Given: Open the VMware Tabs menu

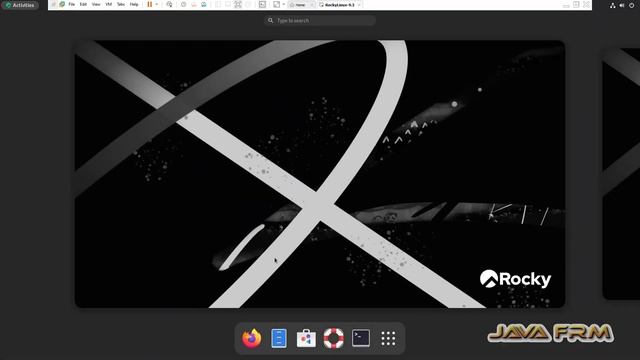Looking at the screenshot, I should tap(121, 4).
